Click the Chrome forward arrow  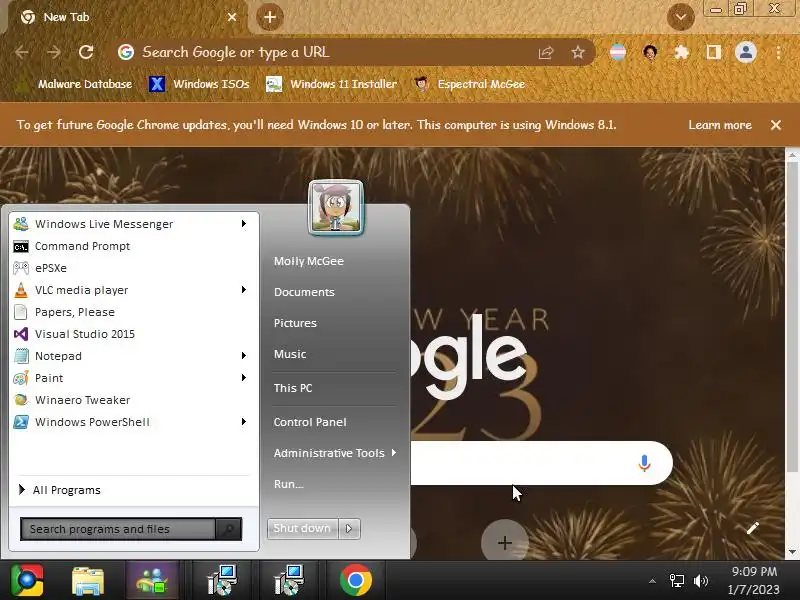[54, 52]
